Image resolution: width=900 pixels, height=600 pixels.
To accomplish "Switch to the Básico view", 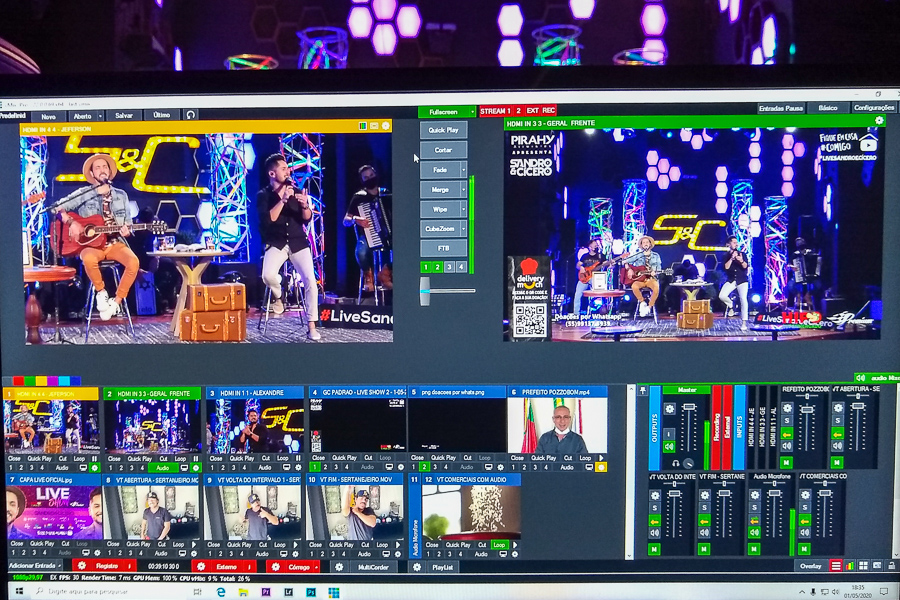I will 827,107.
